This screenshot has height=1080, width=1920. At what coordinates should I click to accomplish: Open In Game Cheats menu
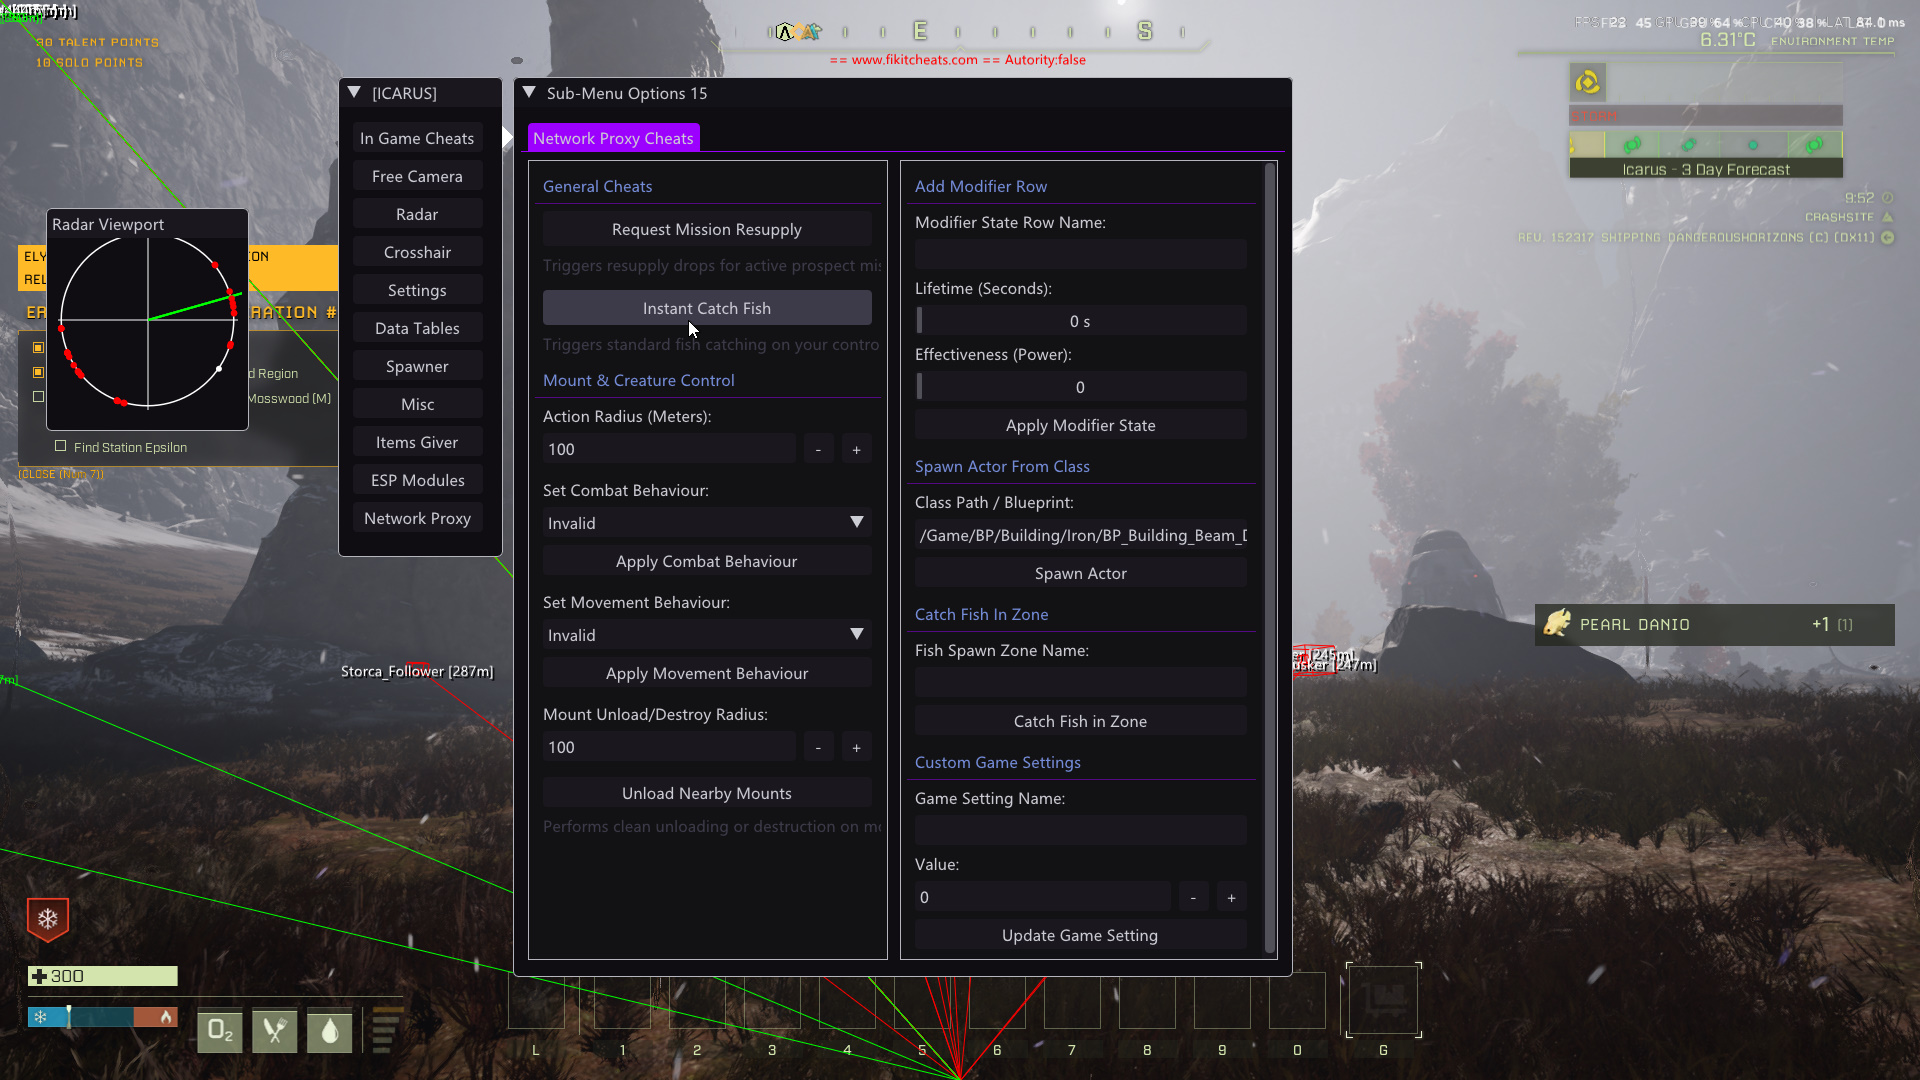[x=417, y=138]
